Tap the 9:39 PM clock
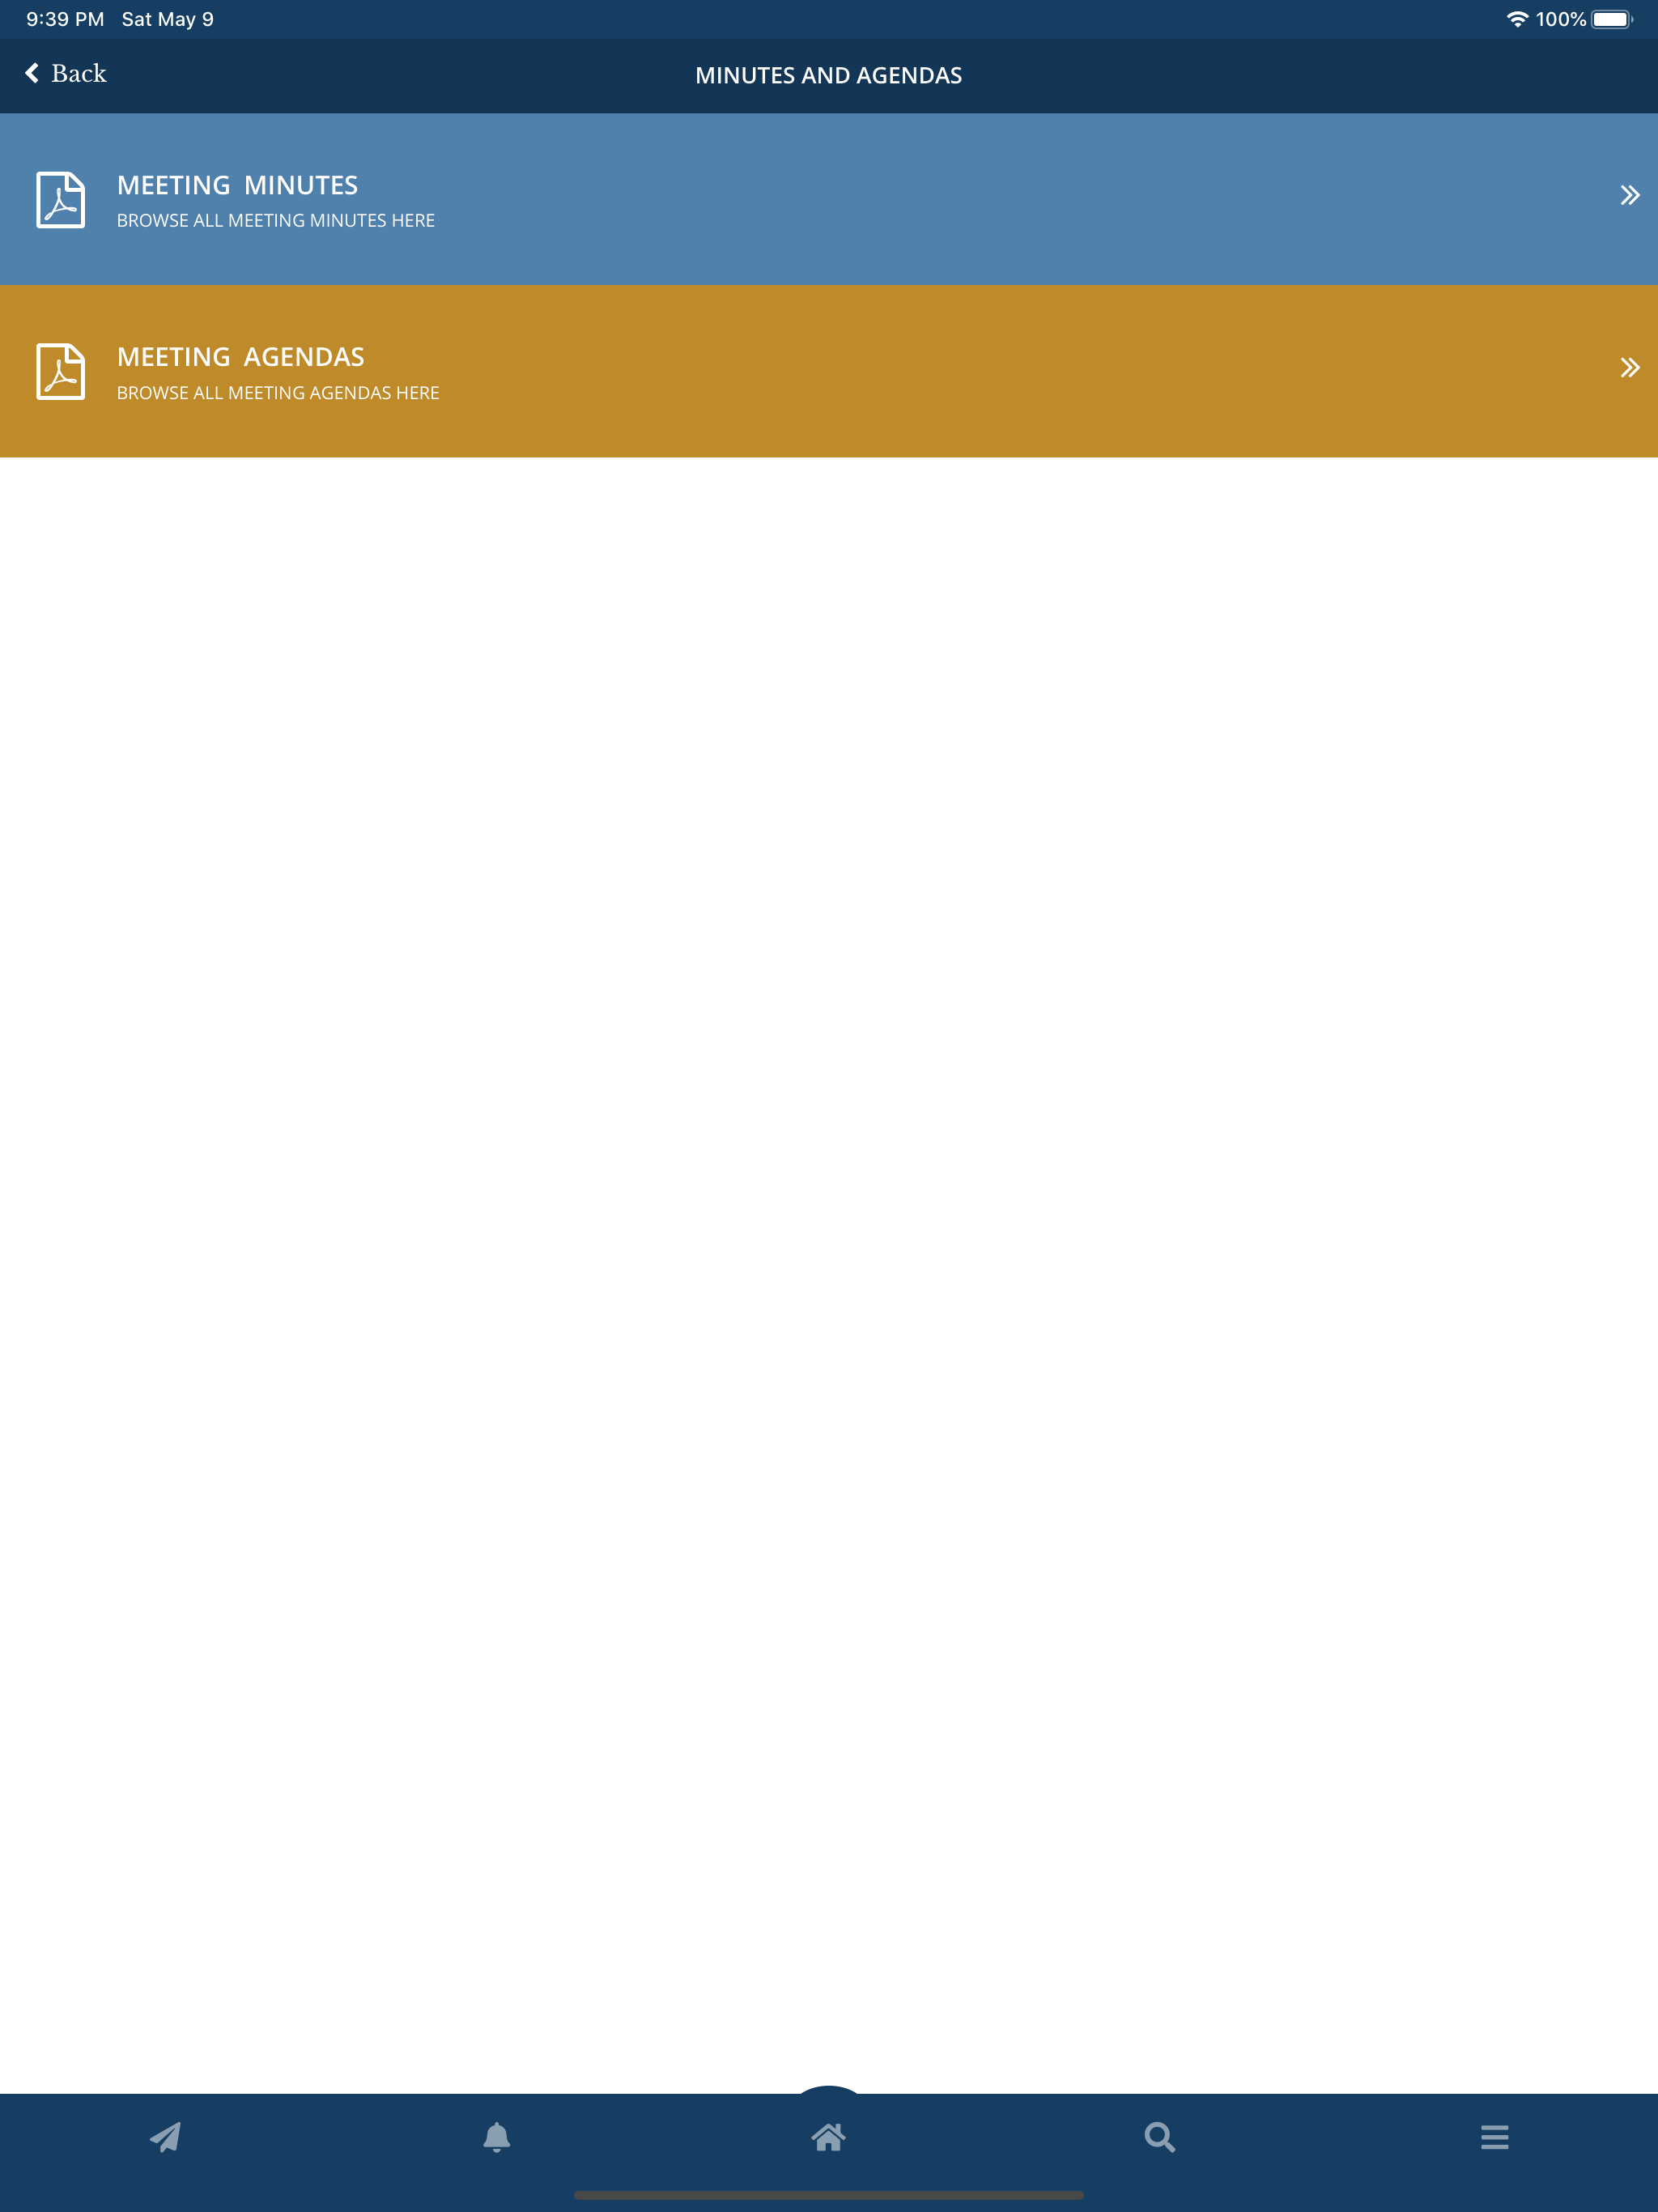1658x2212 pixels. [x=65, y=19]
